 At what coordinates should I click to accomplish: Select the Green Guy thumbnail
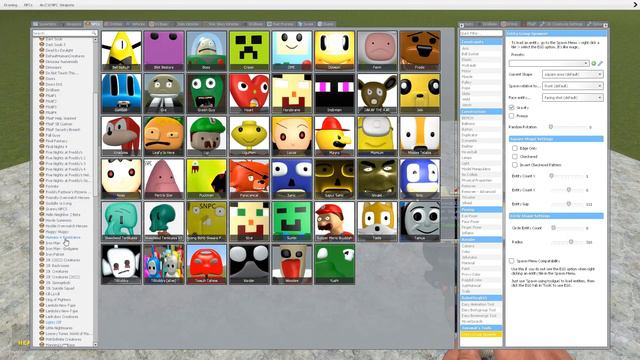pyautogui.click(x=207, y=93)
